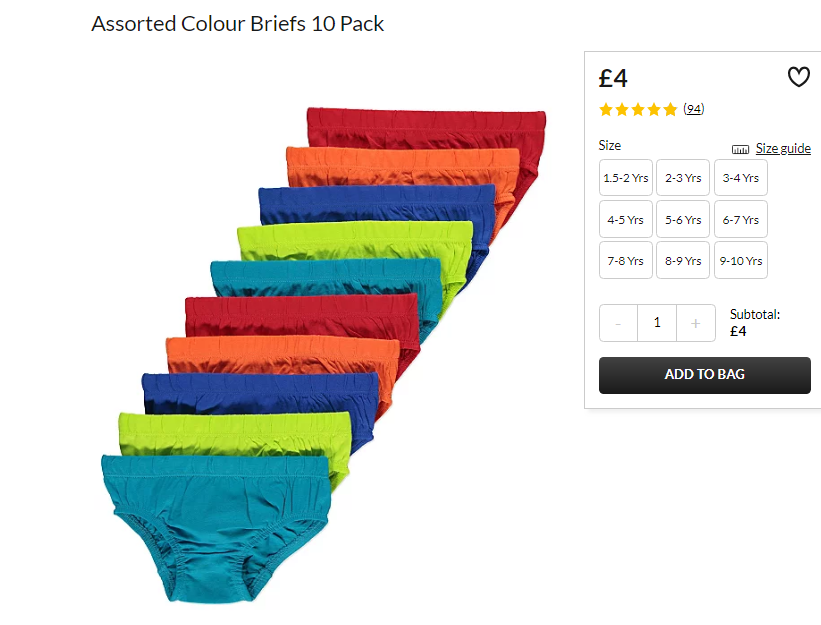The width and height of the screenshot is (821, 625).
Task: Select size 2-3 Yrs
Action: pos(683,178)
